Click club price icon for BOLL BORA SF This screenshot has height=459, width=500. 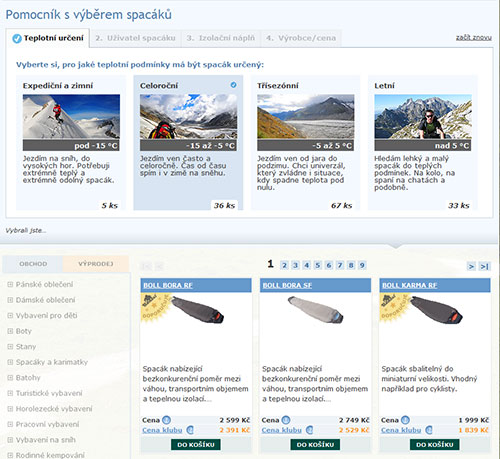309,430
